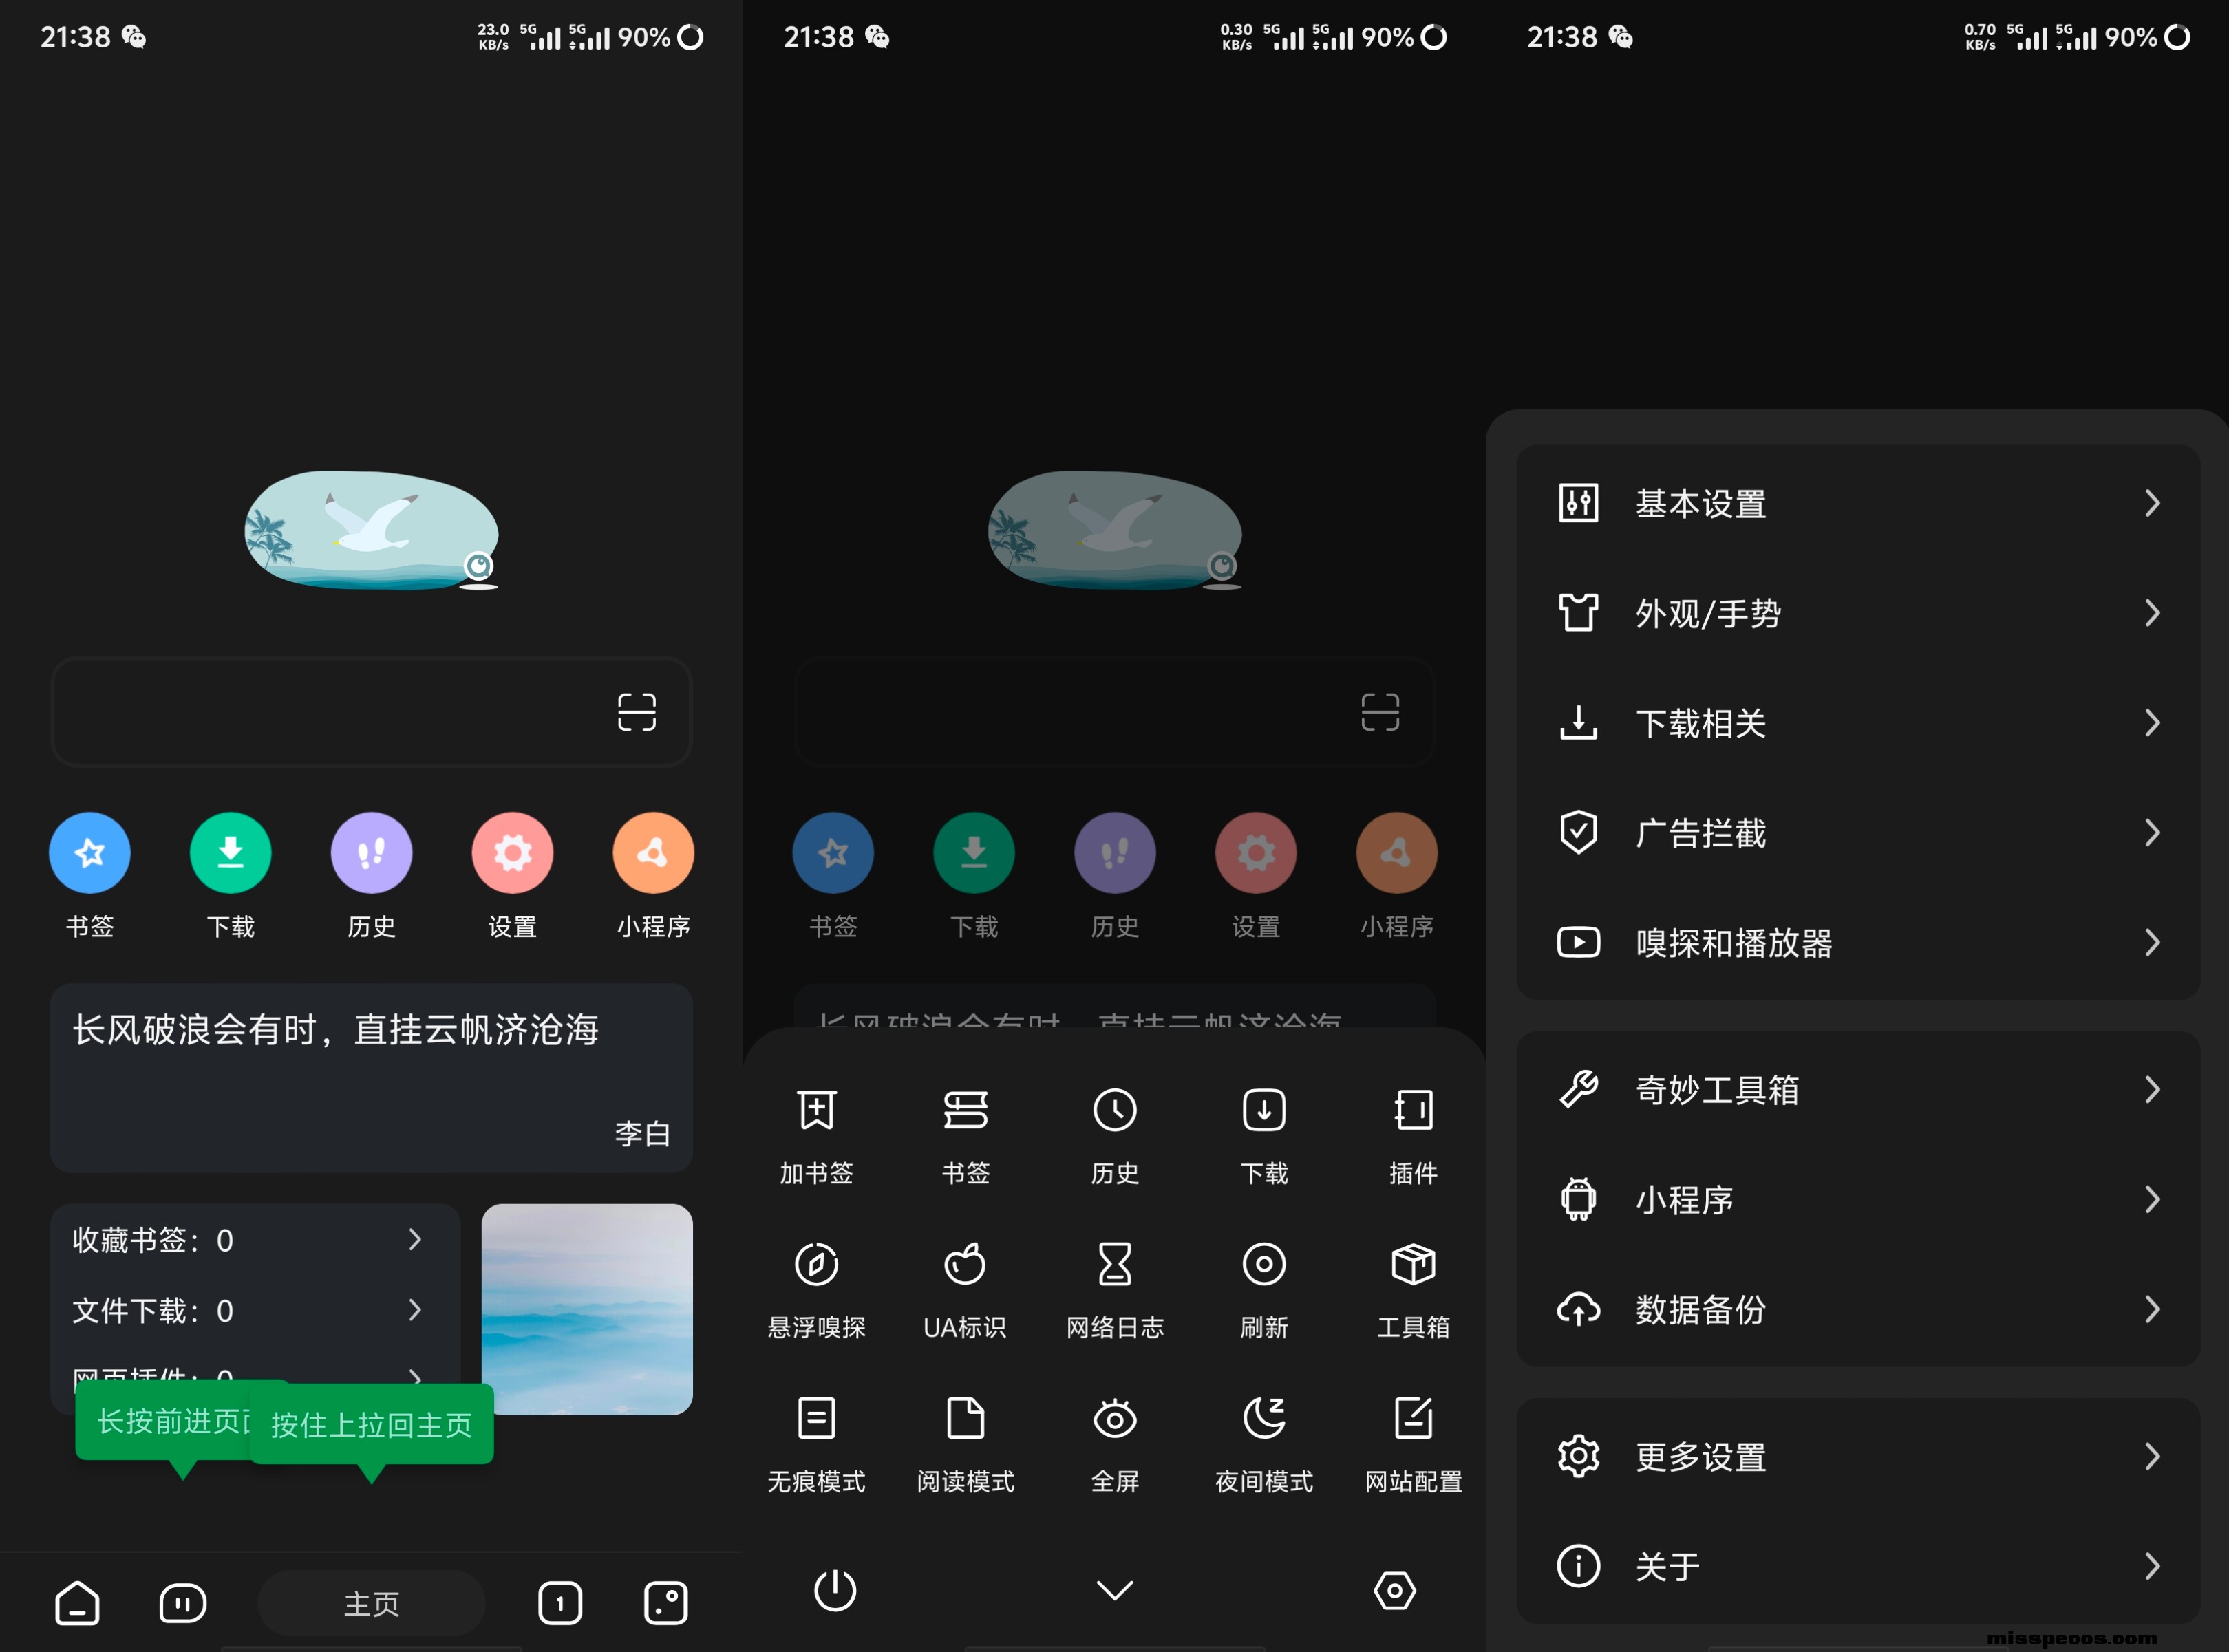Tap the 加书签 add bookmark icon

tap(816, 1110)
